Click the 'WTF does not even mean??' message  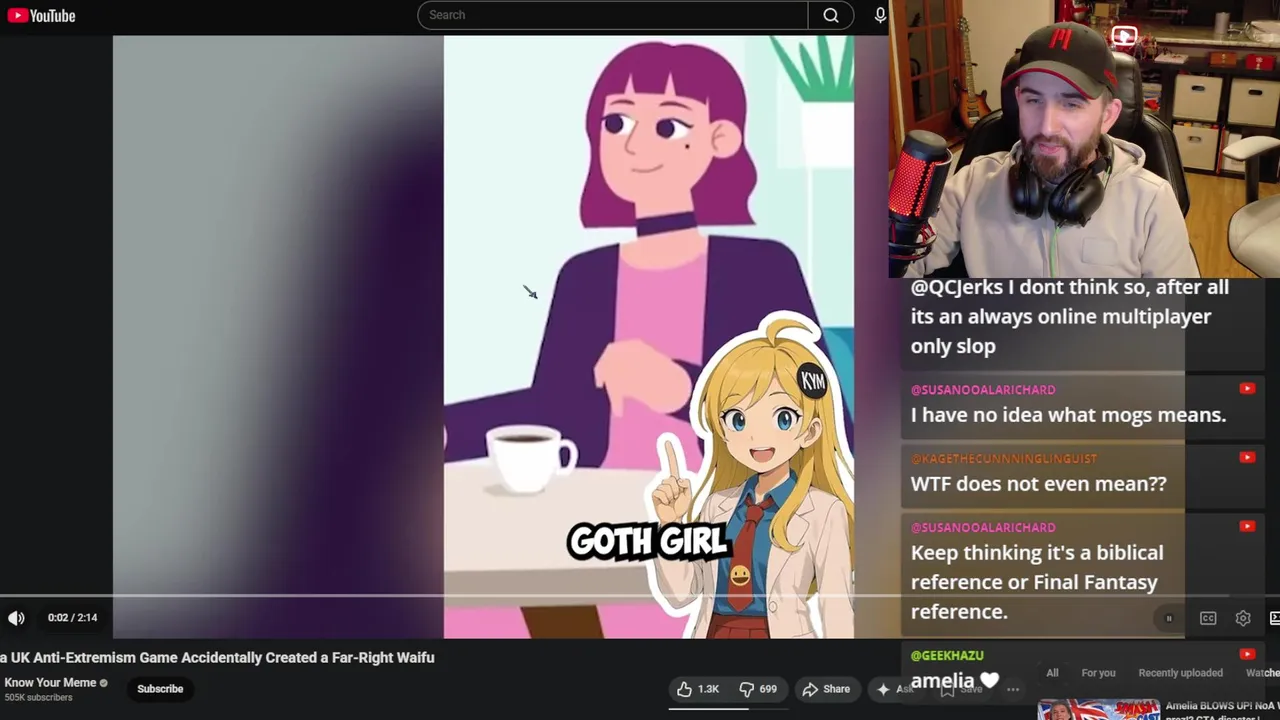coord(1038,484)
